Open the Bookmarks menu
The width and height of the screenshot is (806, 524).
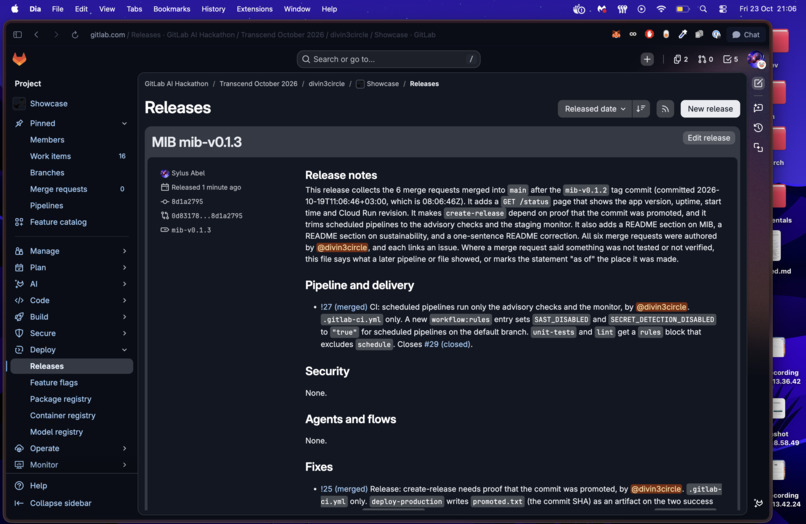pyautogui.click(x=172, y=9)
